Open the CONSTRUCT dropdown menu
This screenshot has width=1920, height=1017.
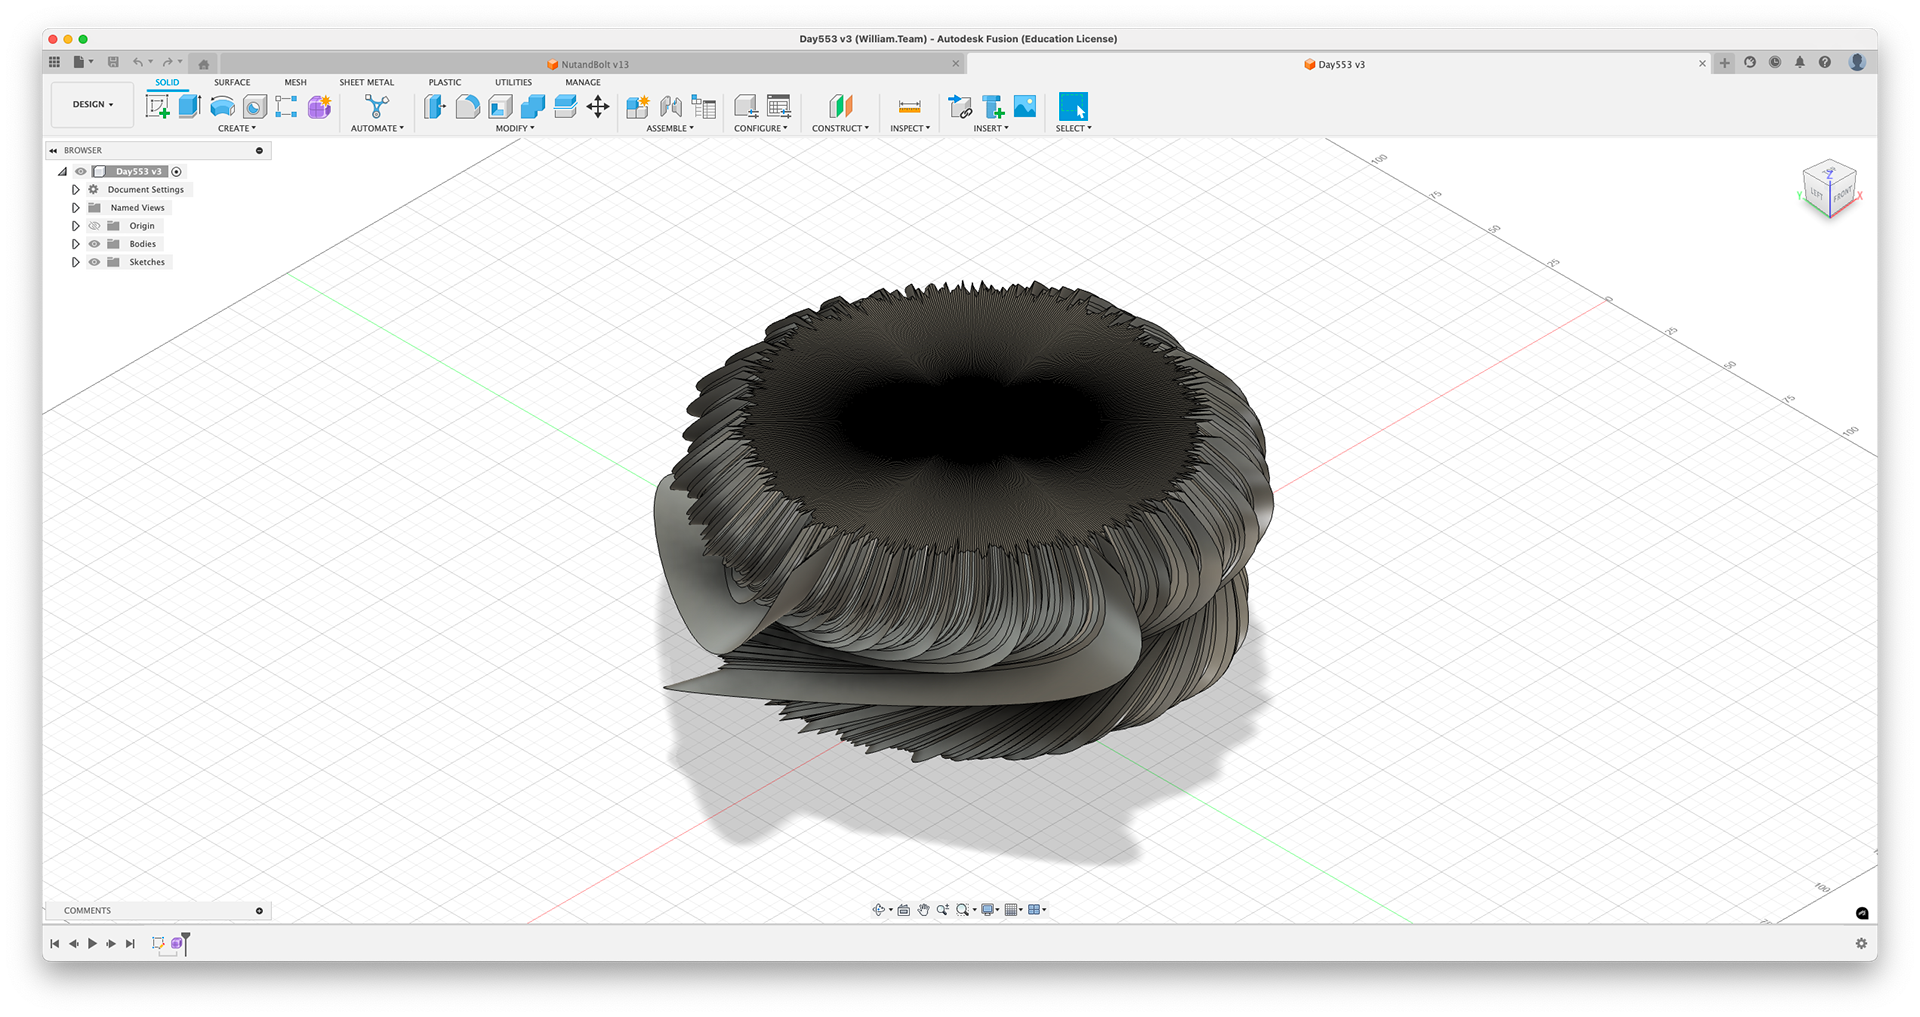point(840,128)
